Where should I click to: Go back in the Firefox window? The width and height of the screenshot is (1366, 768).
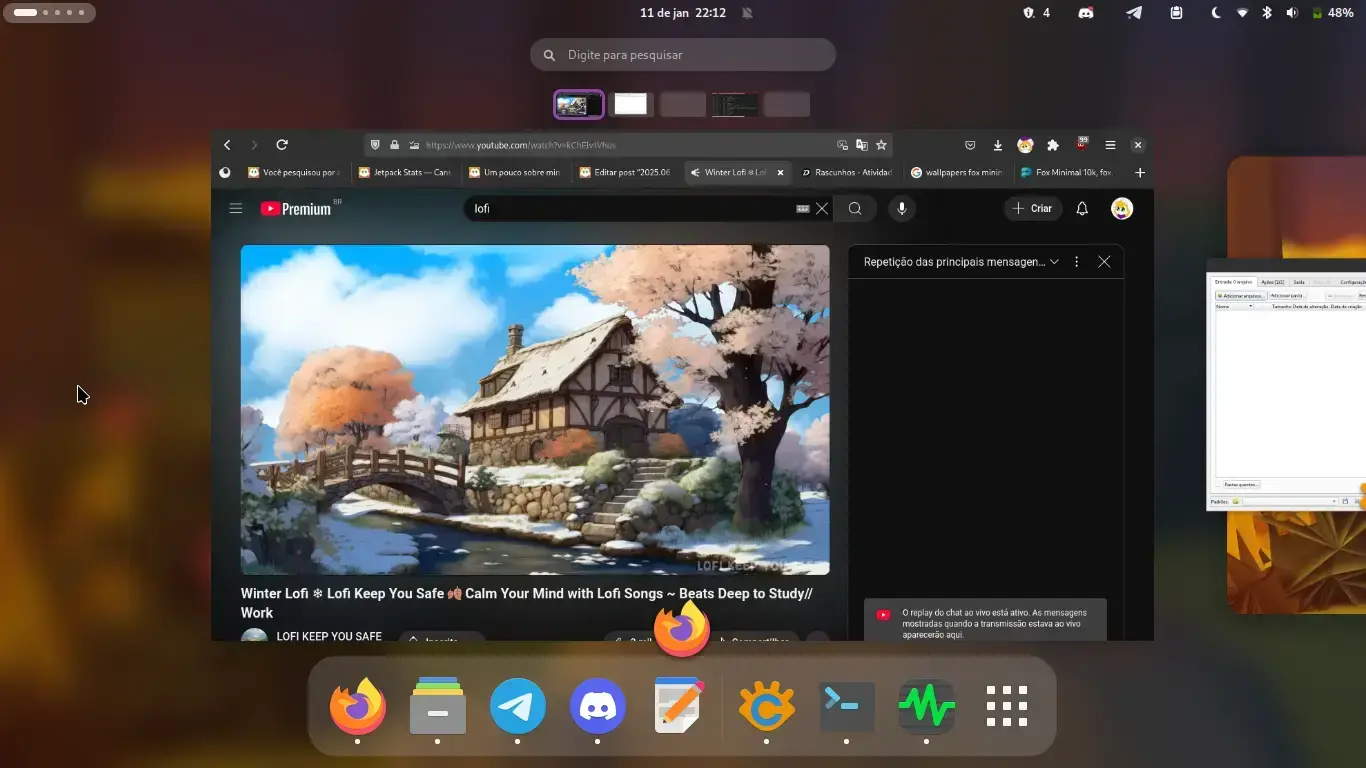click(x=227, y=145)
